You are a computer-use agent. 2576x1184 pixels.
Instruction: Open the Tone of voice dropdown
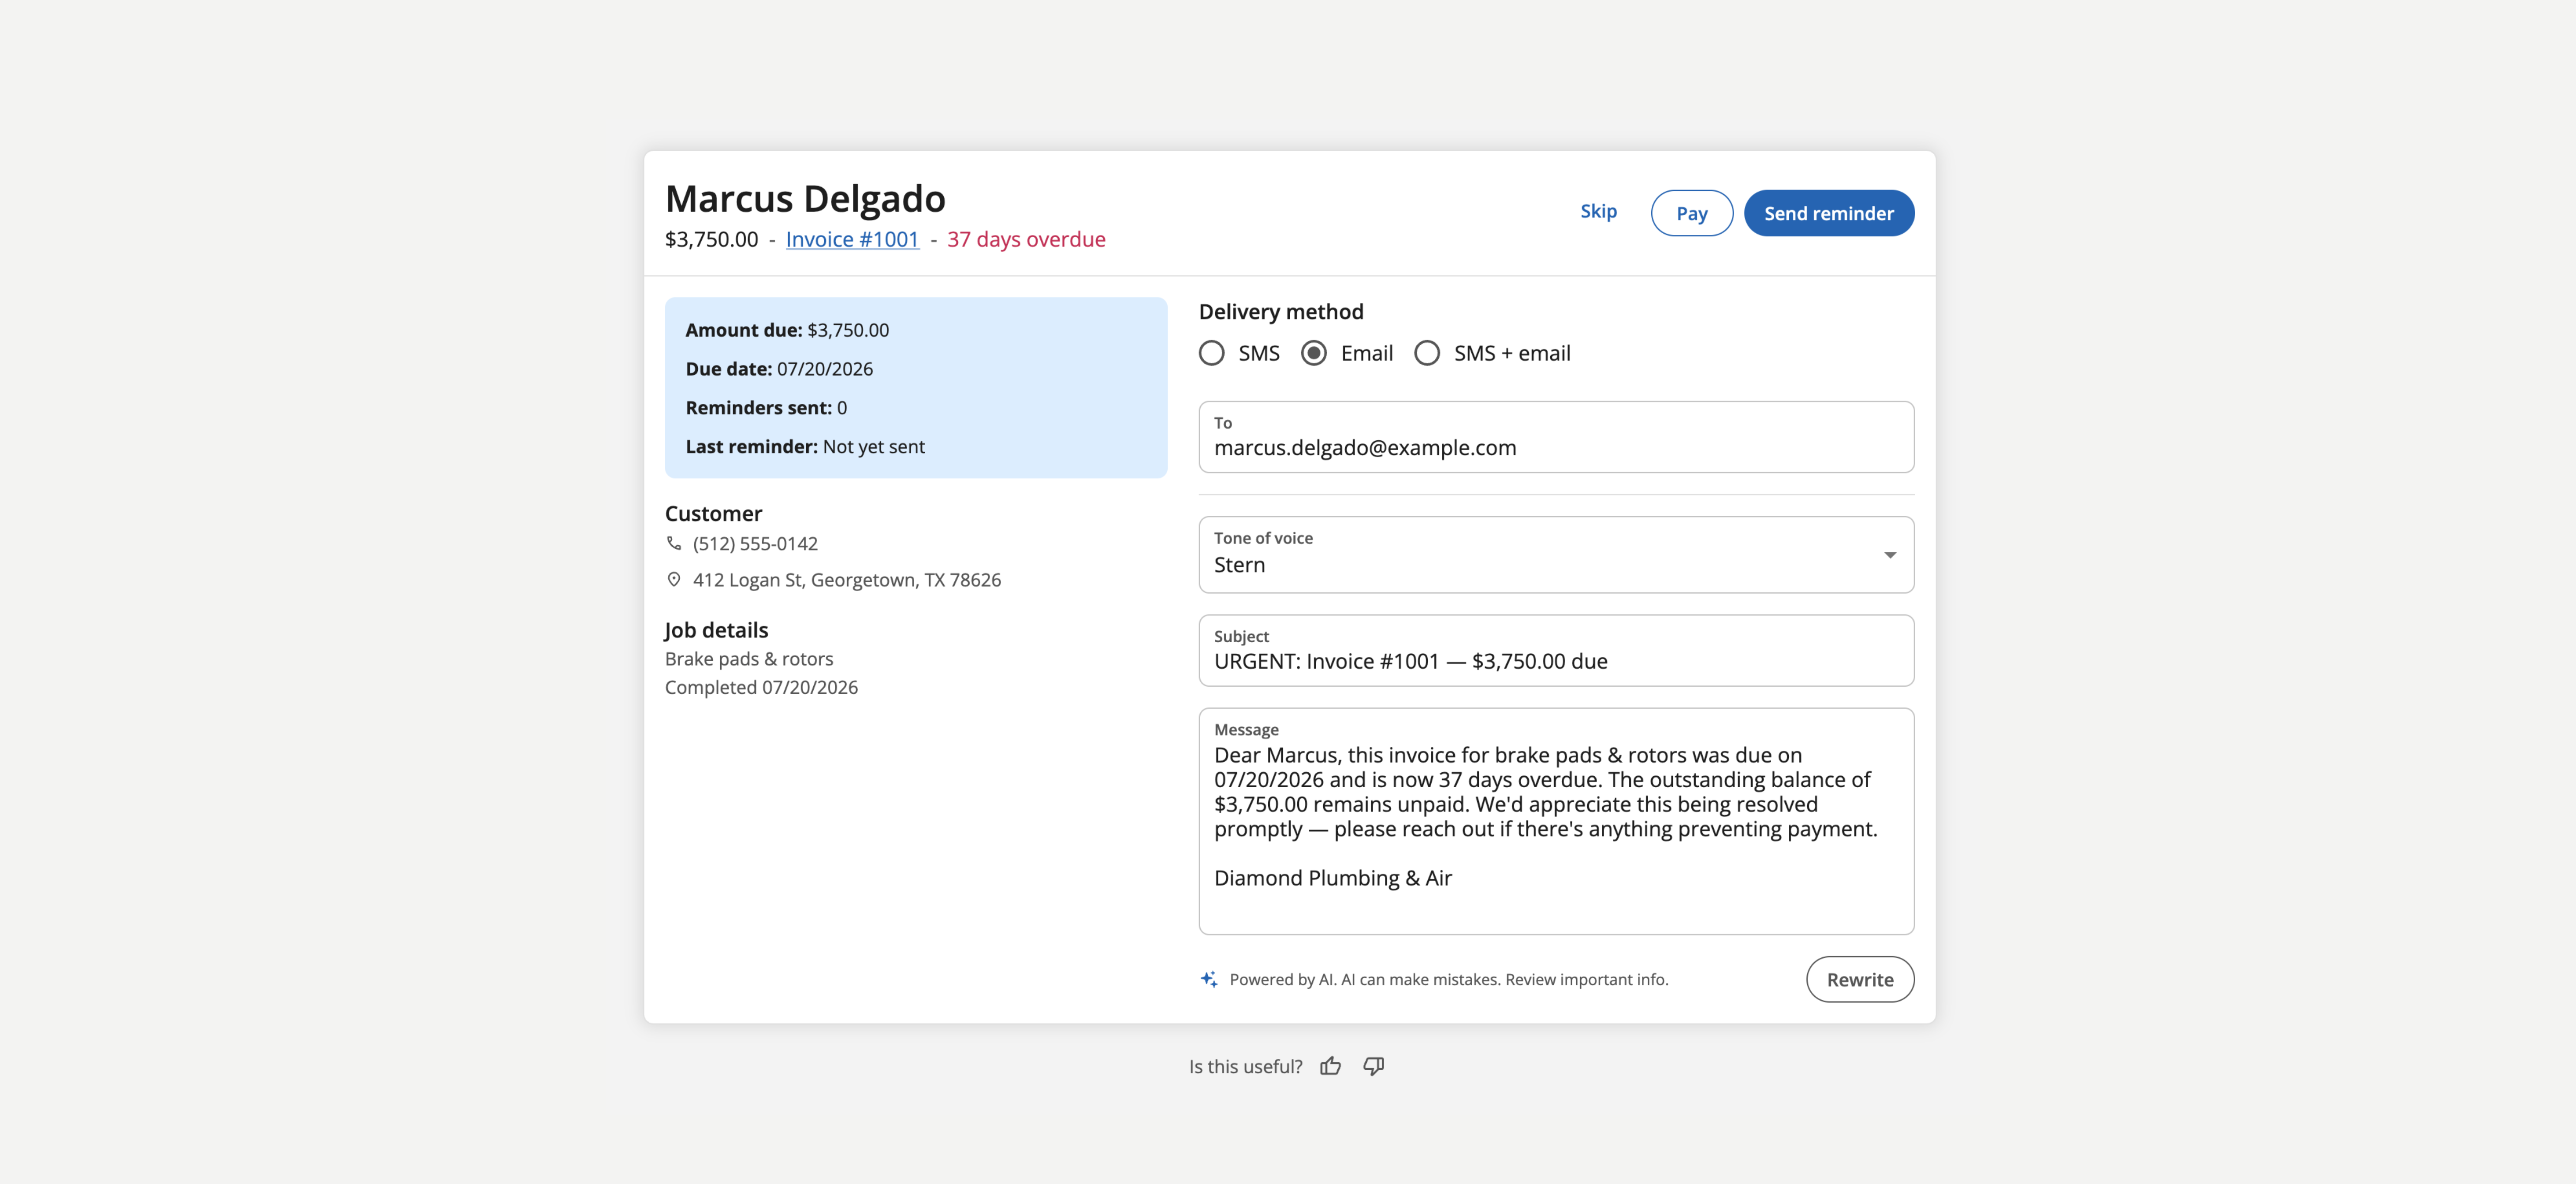click(1556, 554)
